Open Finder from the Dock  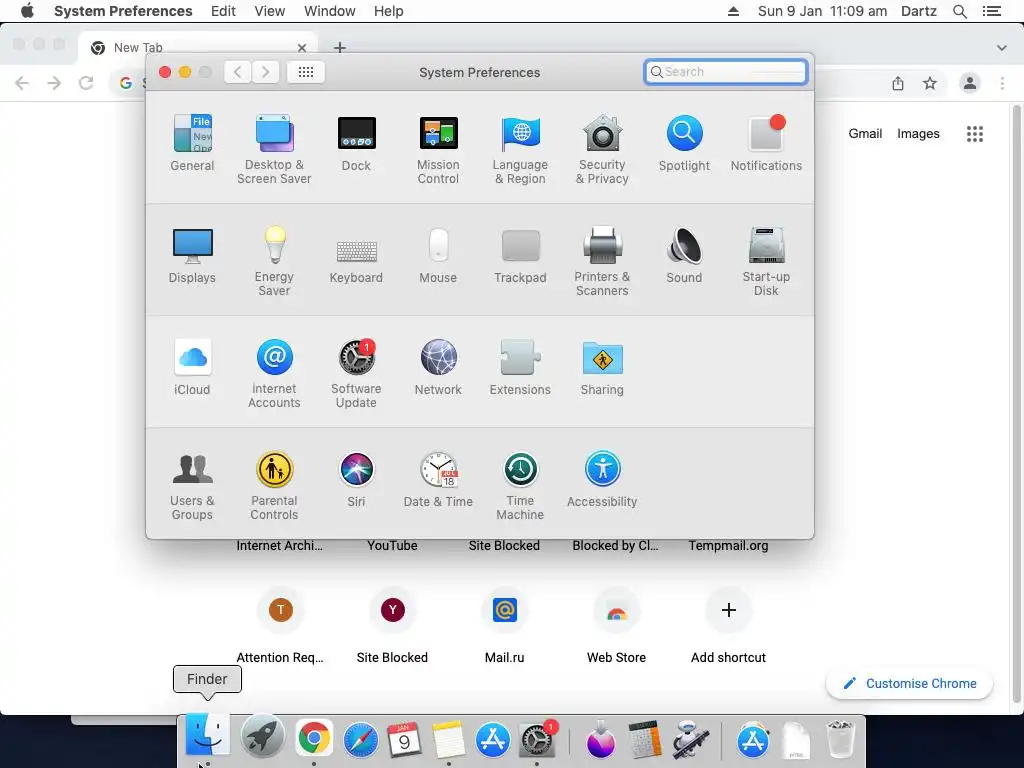pyautogui.click(x=207, y=737)
